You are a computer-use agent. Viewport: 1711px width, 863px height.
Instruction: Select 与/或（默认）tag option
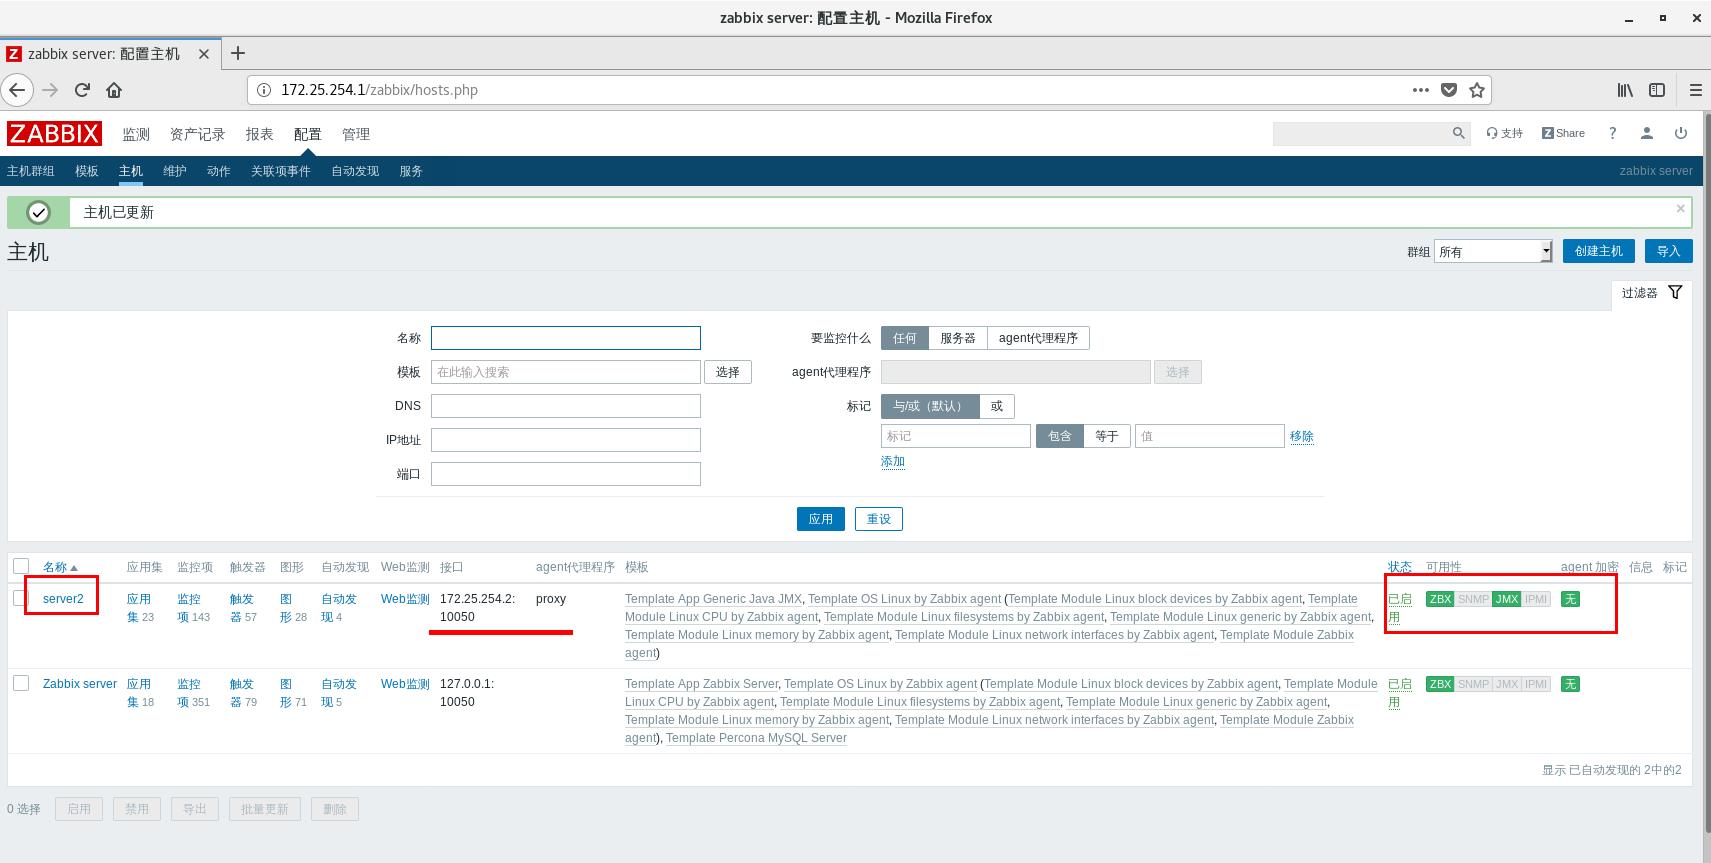point(930,406)
